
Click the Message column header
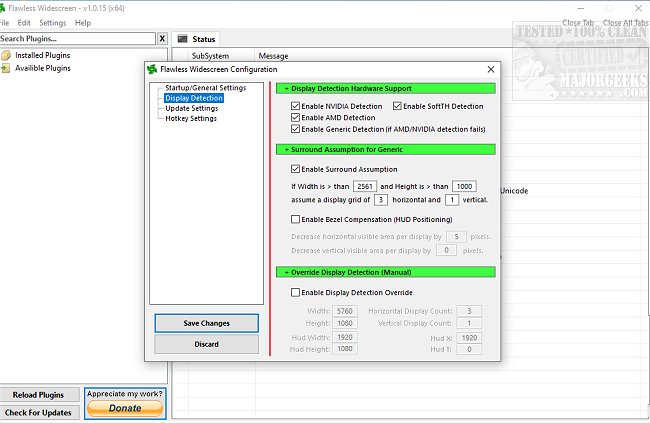[x=274, y=56]
